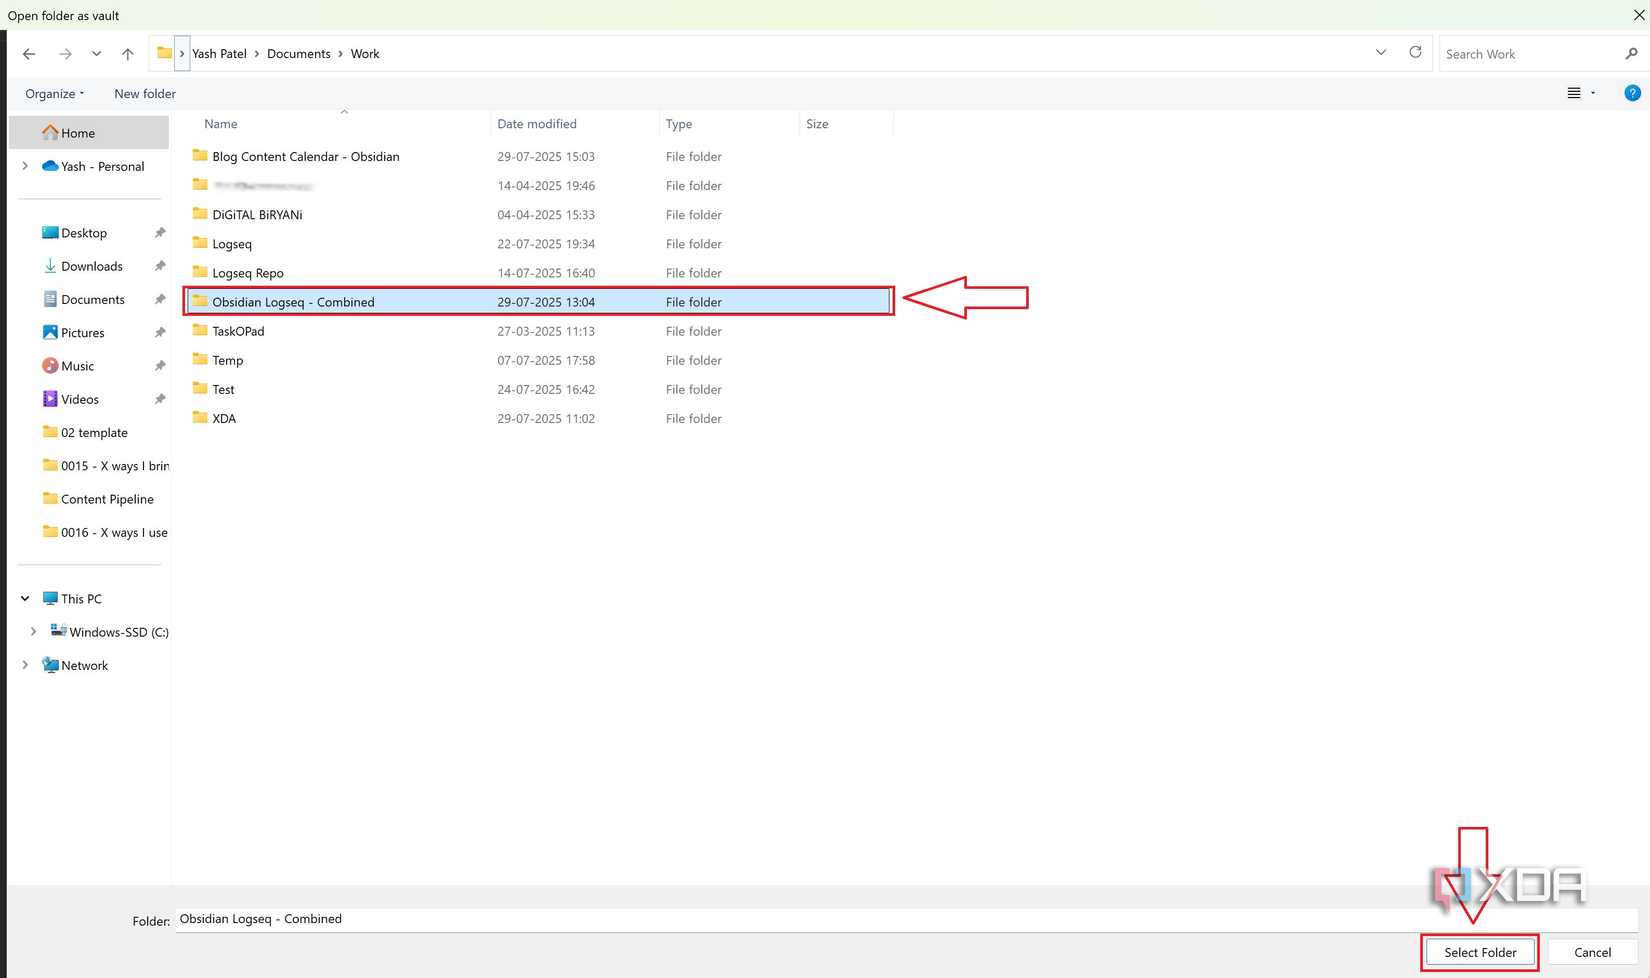Viewport: 1650px width, 978px height.
Task: Confirm with the Select Folder button
Action: pos(1480,952)
